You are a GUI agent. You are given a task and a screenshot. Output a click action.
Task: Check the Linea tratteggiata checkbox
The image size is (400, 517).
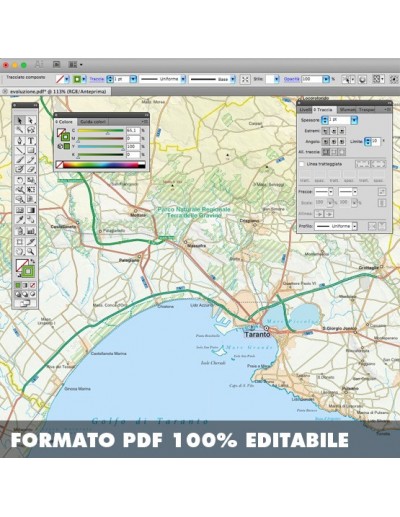pyautogui.click(x=302, y=164)
